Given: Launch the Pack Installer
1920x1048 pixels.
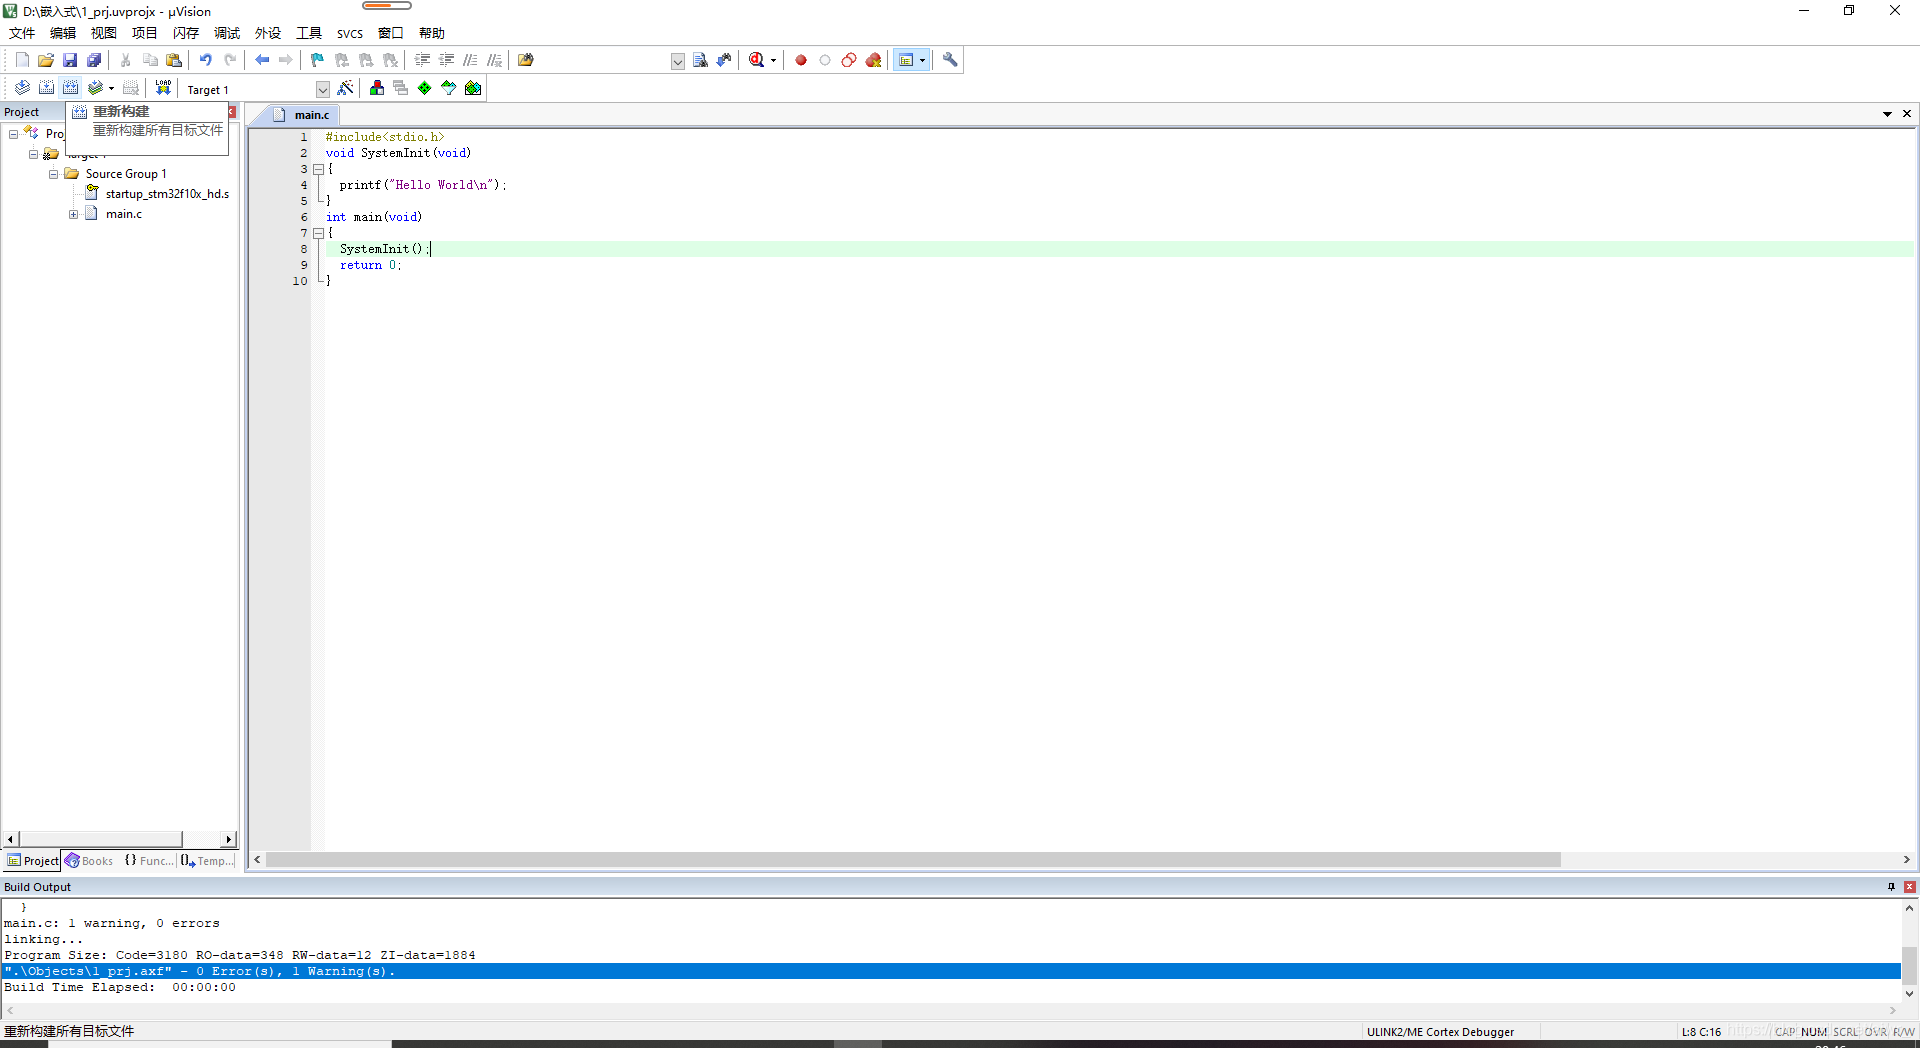Looking at the screenshot, I should click(473, 88).
